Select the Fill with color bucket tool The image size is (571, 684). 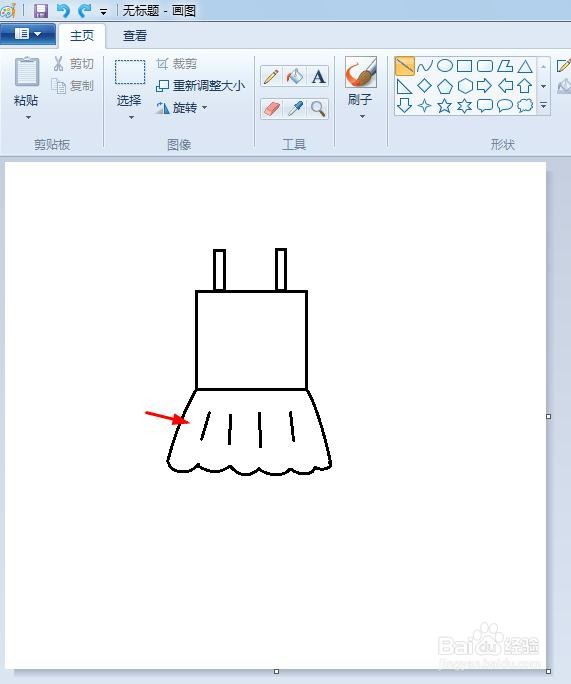[x=295, y=76]
